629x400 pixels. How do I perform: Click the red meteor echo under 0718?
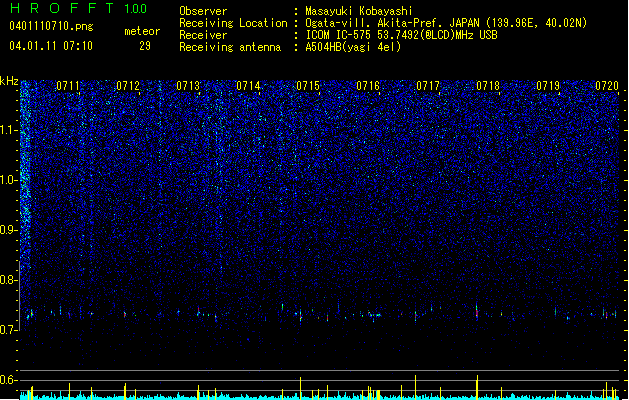point(477,313)
